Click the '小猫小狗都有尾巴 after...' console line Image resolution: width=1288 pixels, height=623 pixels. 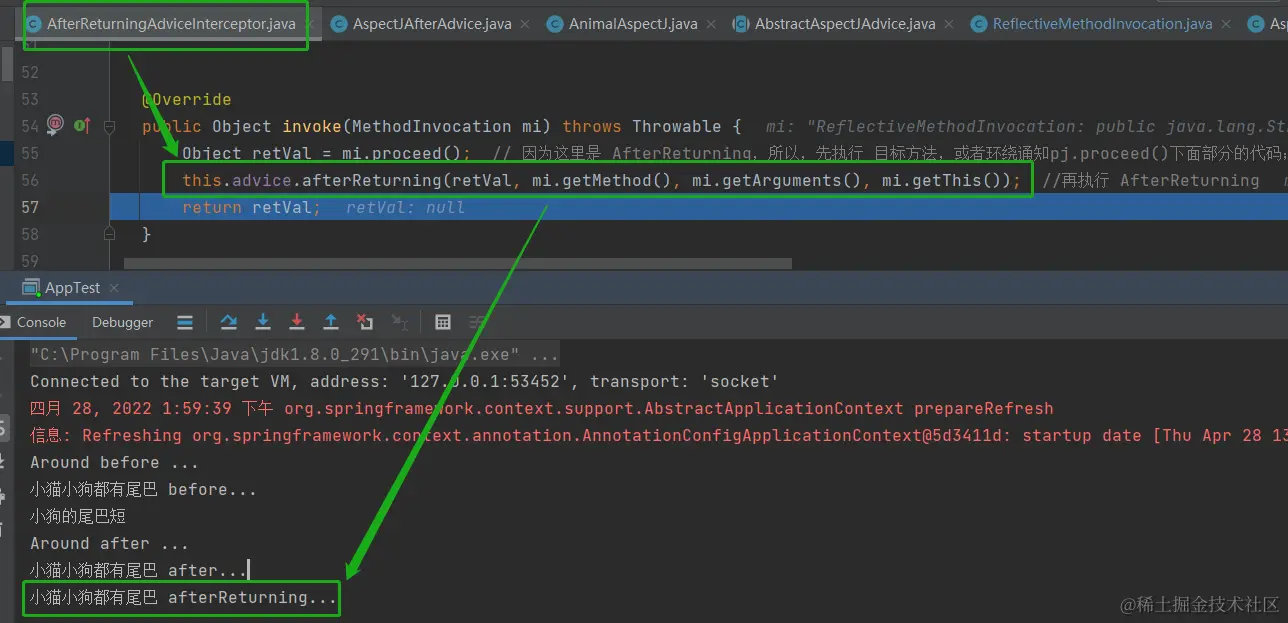click(138, 570)
